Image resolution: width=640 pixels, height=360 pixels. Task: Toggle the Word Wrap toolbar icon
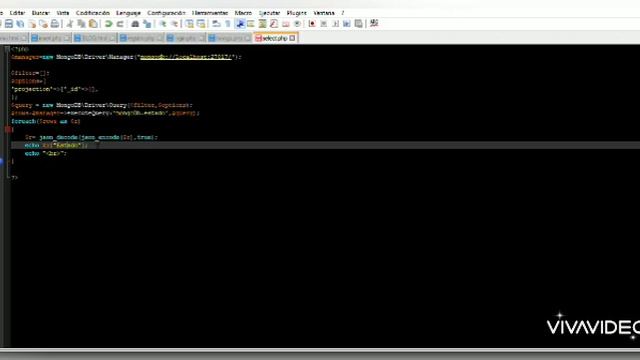tap(216, 24)
